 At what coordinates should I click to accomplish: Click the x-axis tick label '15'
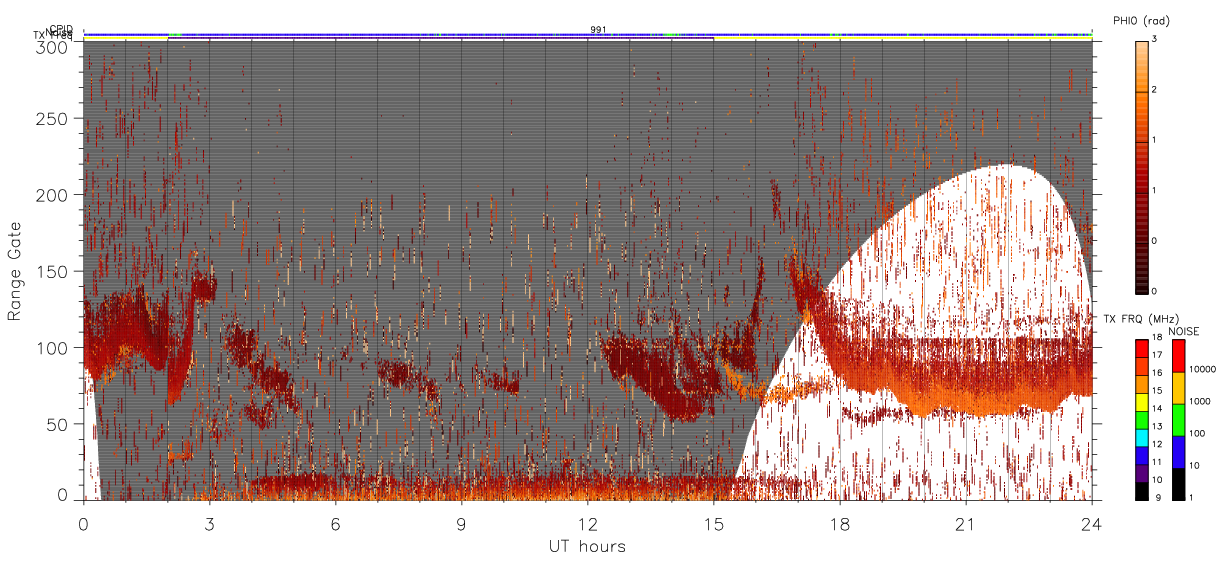coord(713,524)
